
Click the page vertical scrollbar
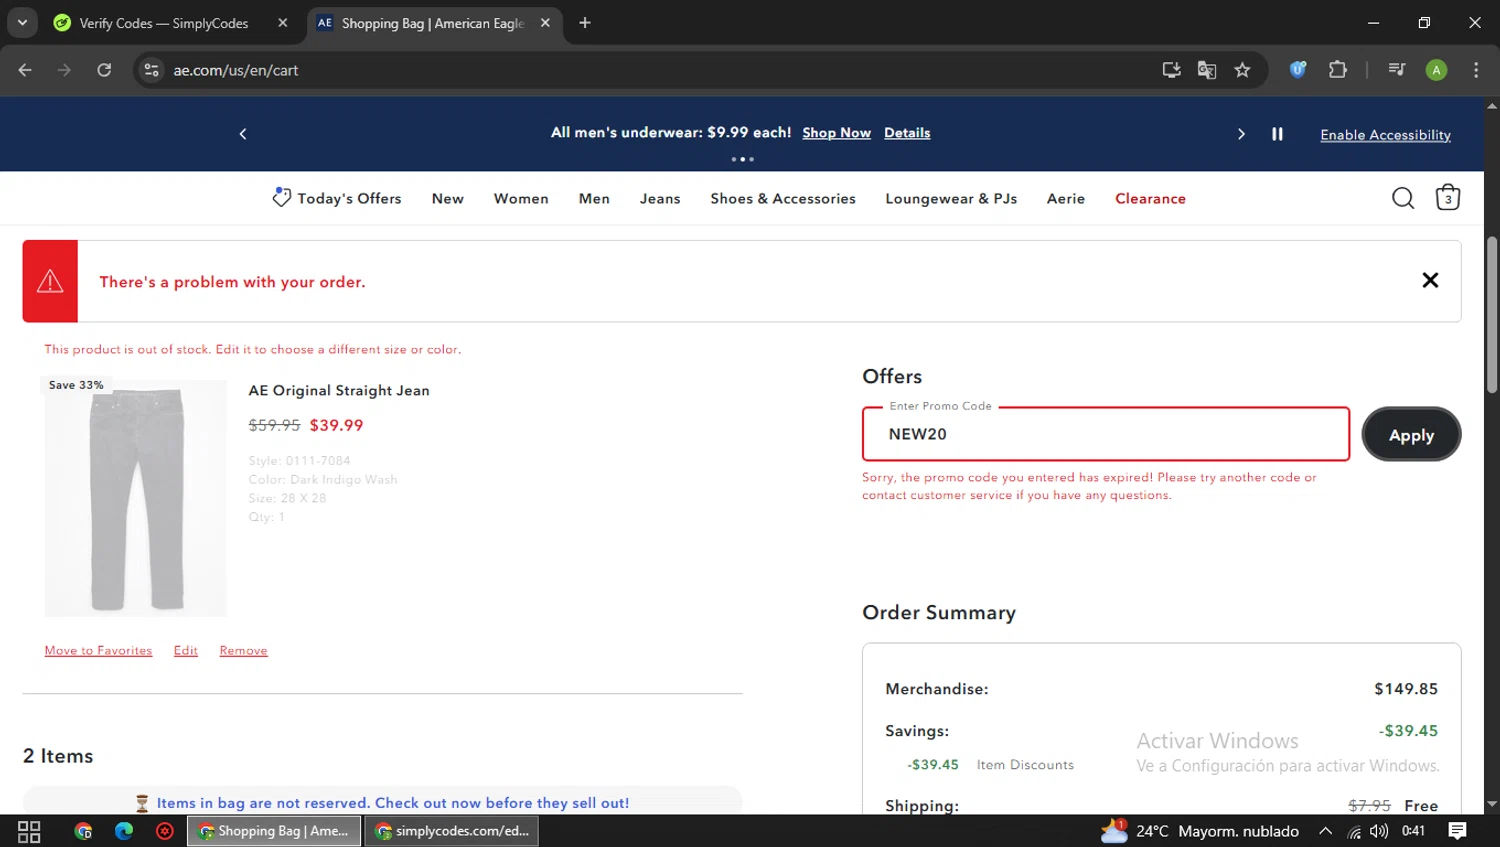[1492, 315]
